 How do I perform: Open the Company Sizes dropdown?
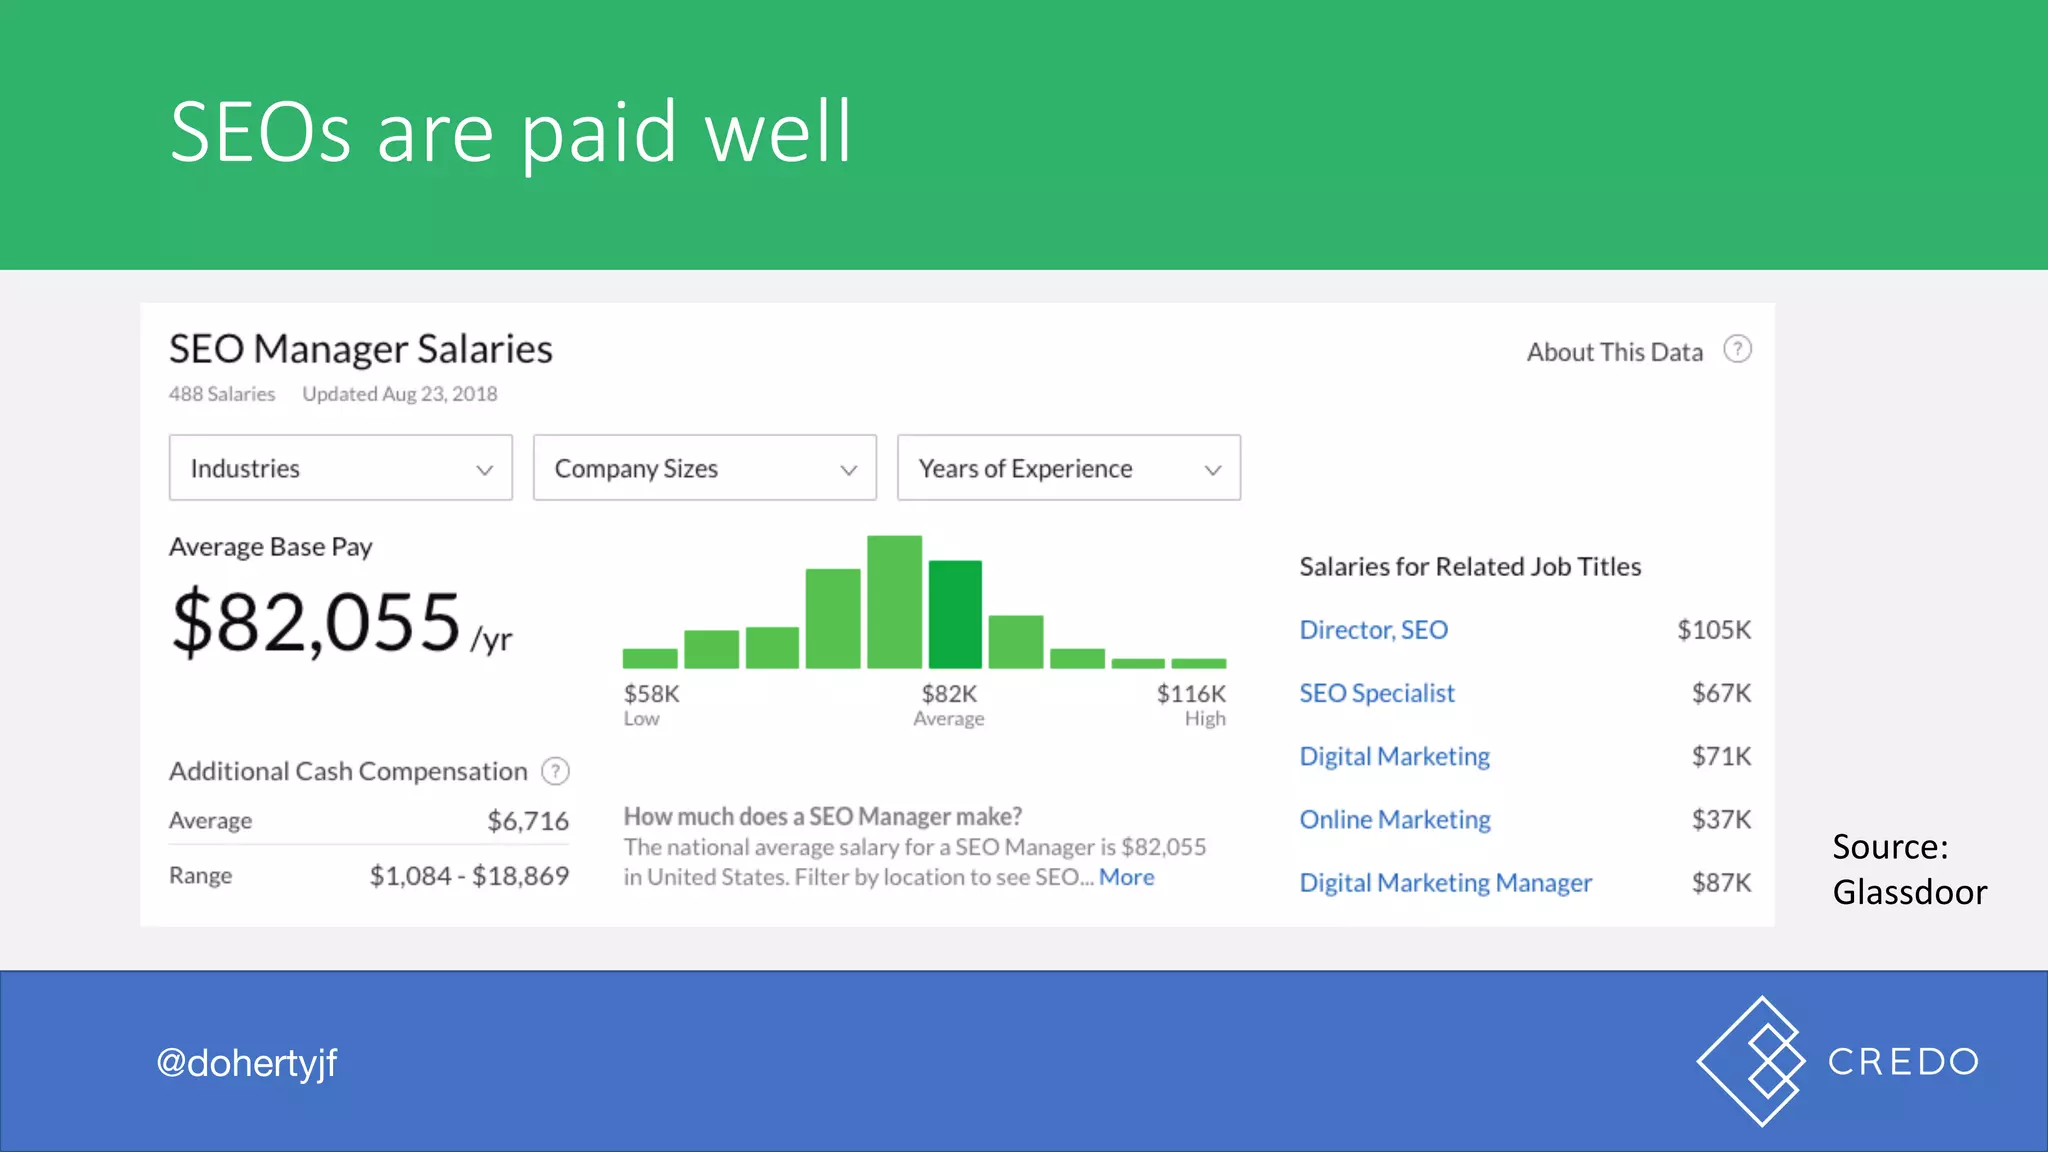coord(705,467)
